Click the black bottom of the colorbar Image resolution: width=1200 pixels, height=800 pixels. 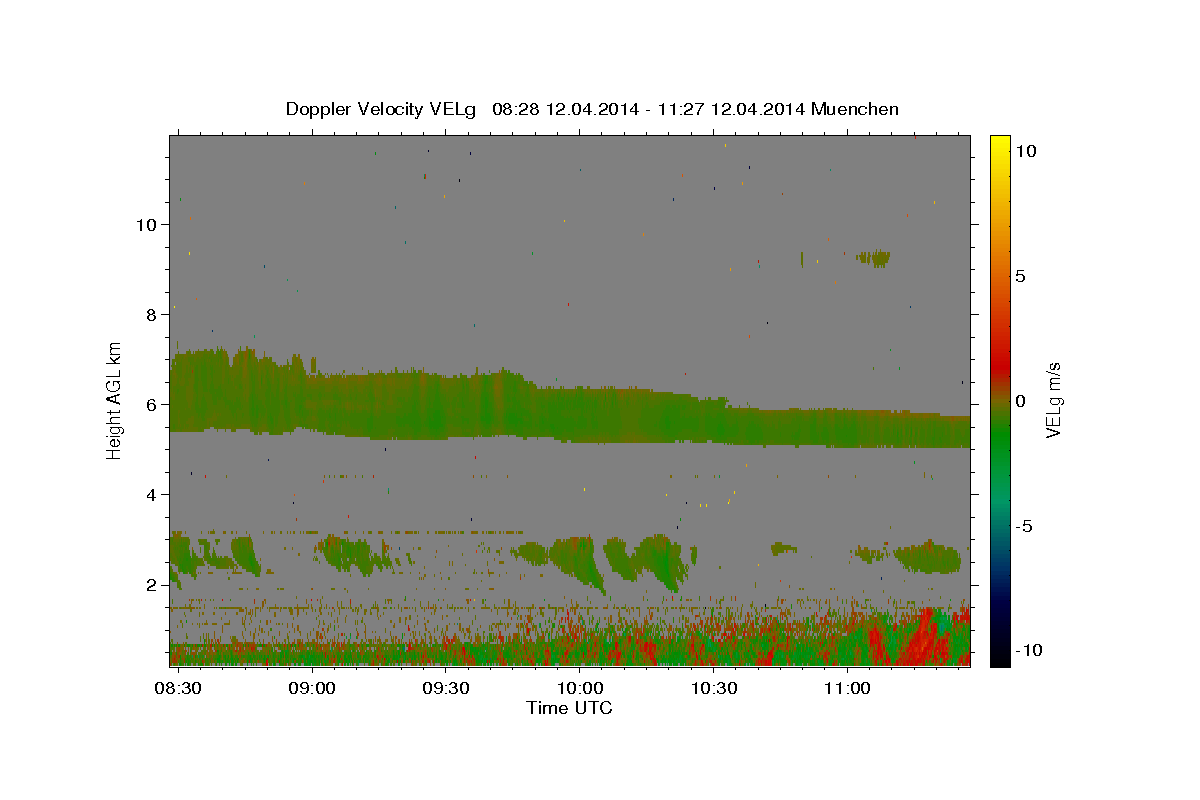(x=999, y=655)
